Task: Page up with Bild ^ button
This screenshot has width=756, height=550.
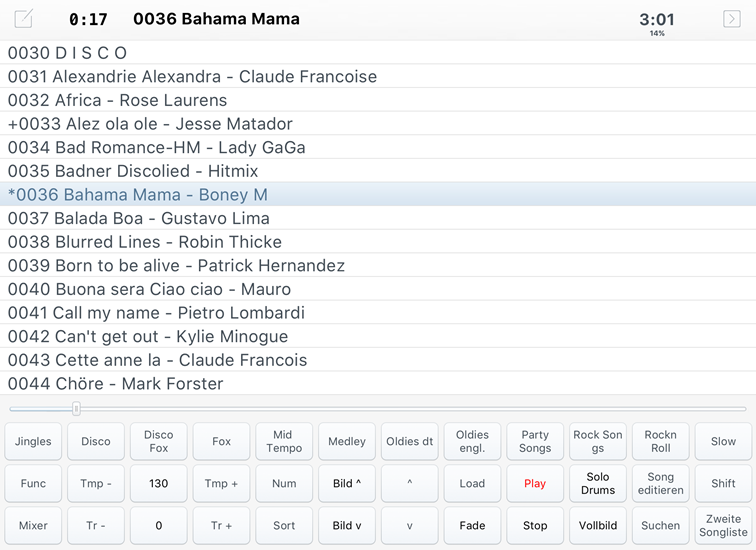Action: coord(347,483)
